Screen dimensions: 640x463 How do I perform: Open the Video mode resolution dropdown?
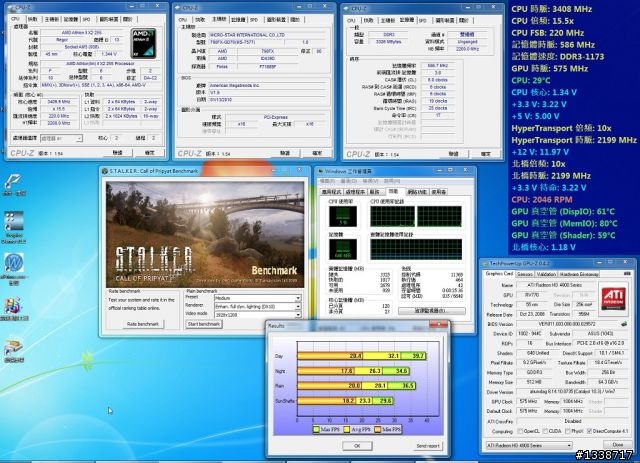[258, 315]
